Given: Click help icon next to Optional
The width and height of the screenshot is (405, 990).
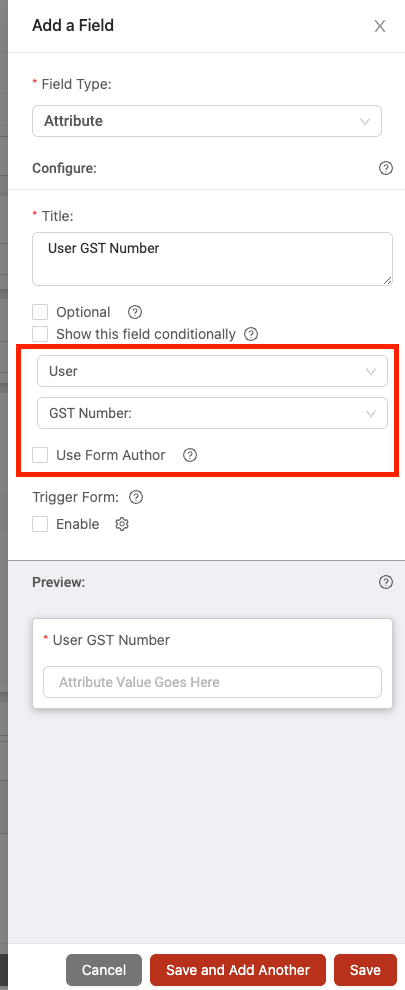Looking at the screenshot, I should pyautogui.click(x=135, y=312).
